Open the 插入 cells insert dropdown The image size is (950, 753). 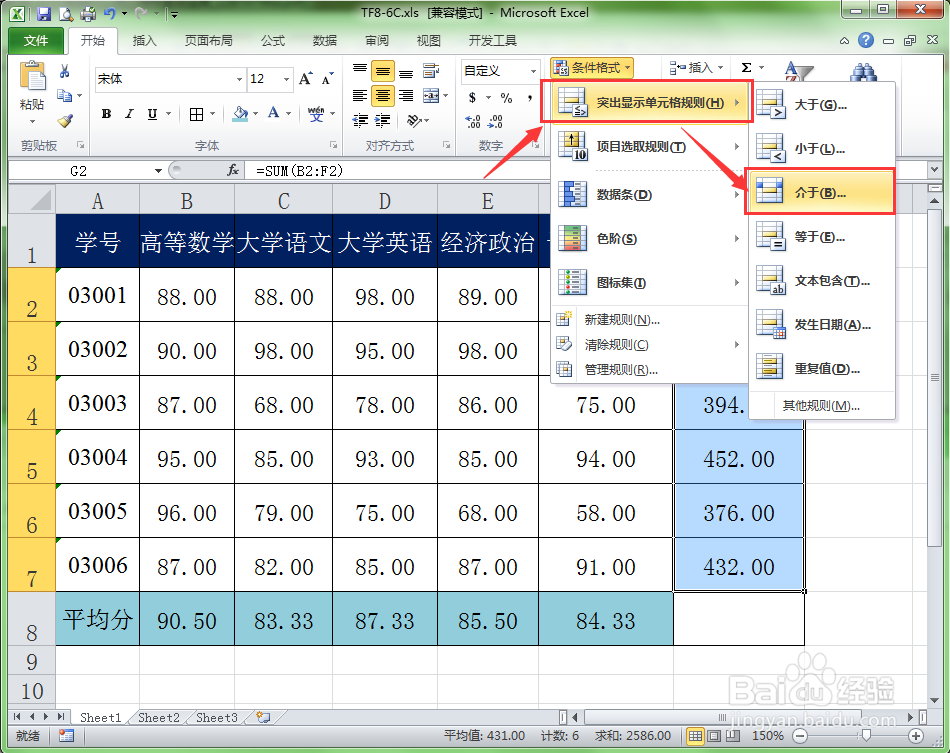coord(697,67)
